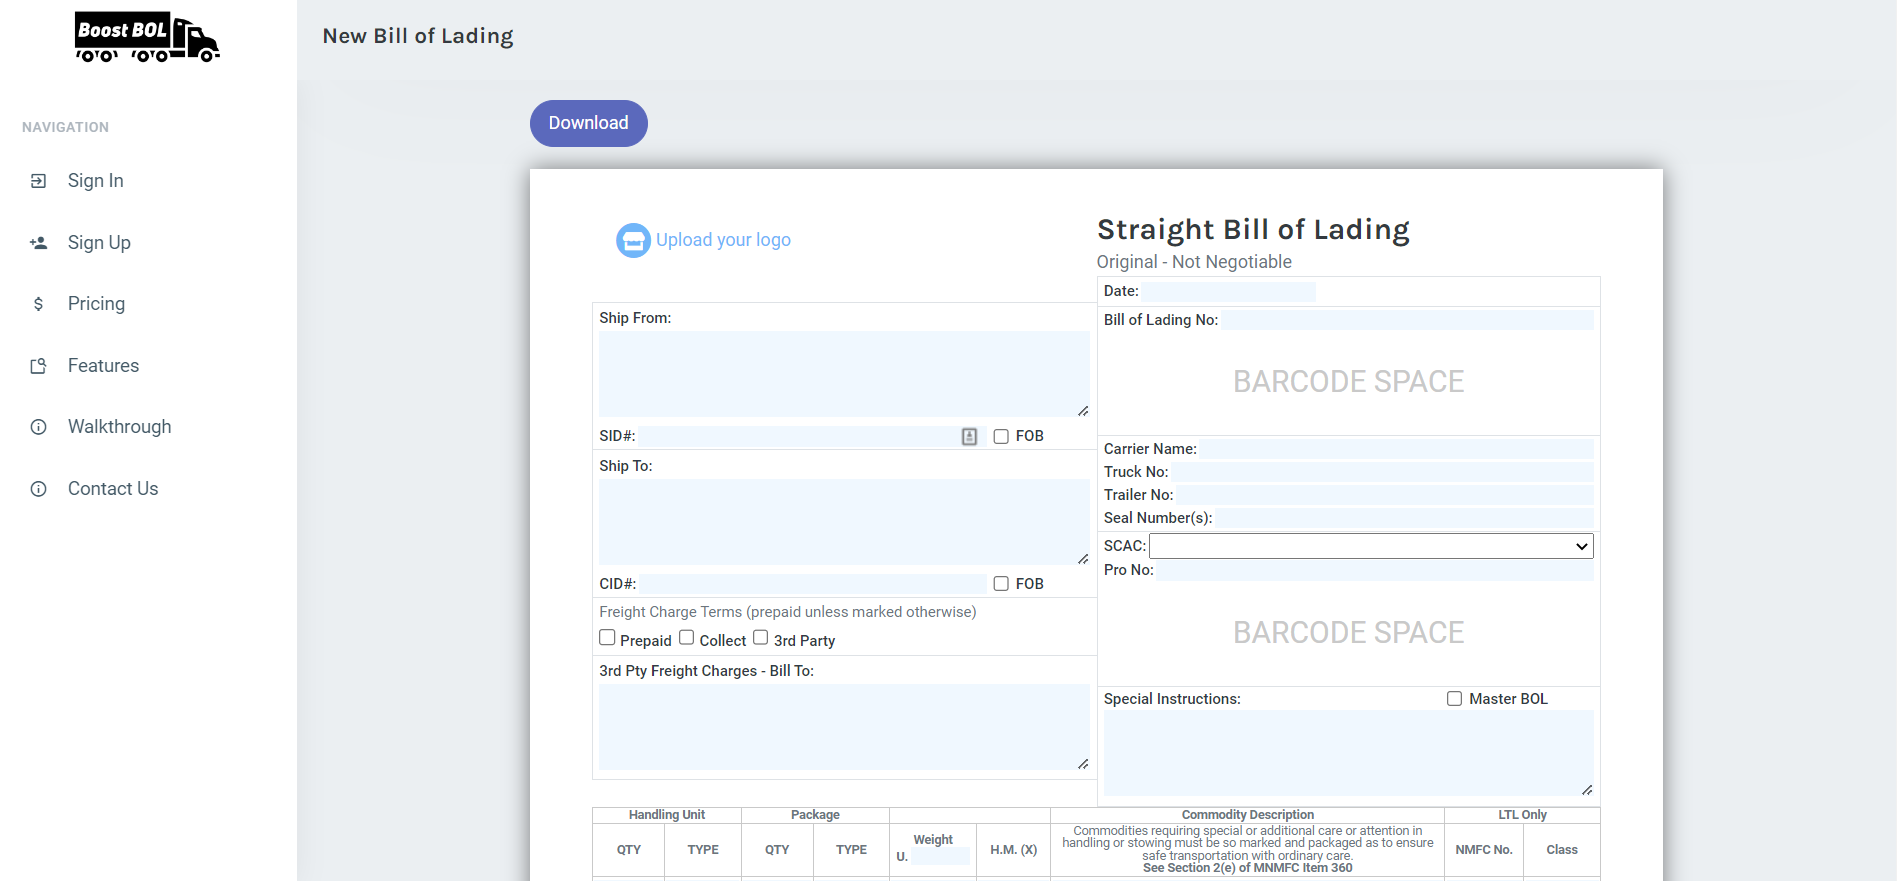
Task: Click the CID# input field
Action: pyautogui.click(x=812, y=584)
